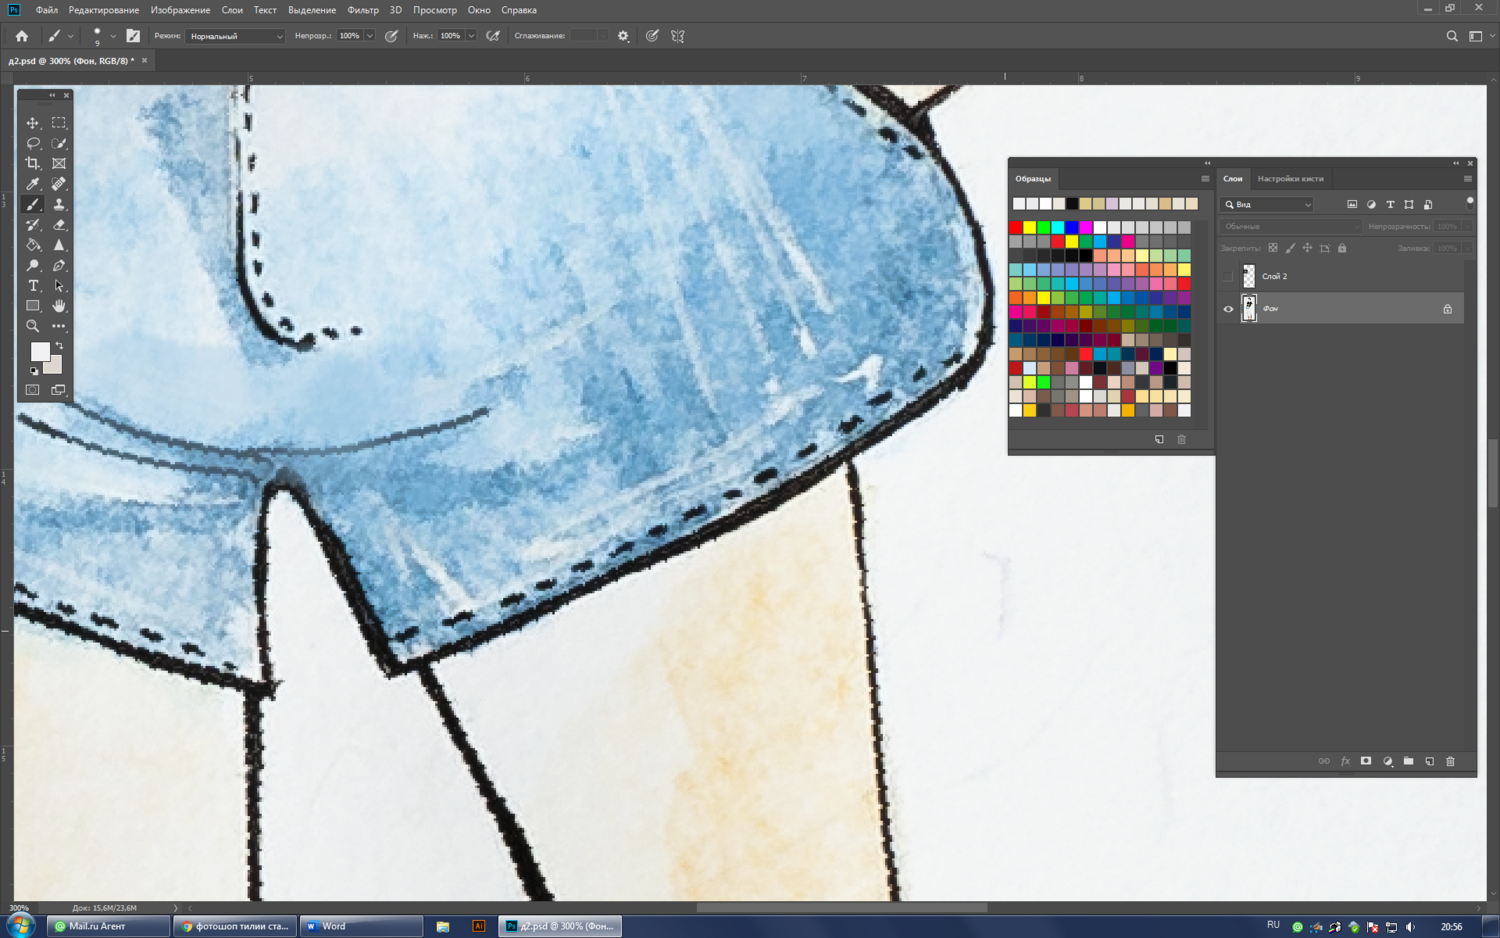Create new group folder button

click(1408, 762)
